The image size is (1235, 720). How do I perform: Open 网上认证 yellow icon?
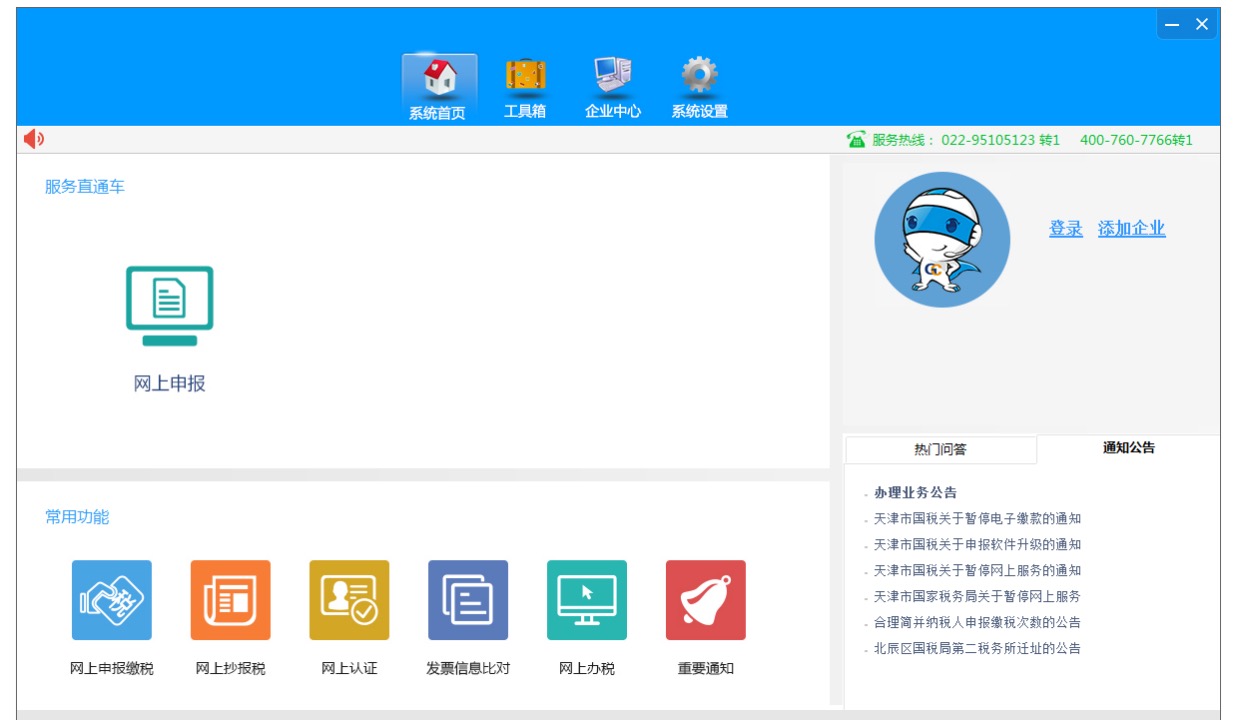[x=349, y=600]
